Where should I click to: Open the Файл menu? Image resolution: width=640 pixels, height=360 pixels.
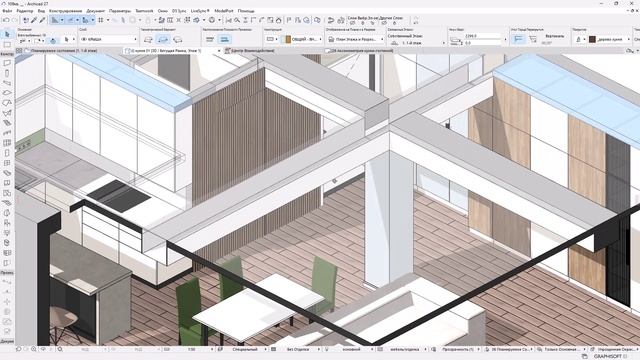tap(7, 11)
